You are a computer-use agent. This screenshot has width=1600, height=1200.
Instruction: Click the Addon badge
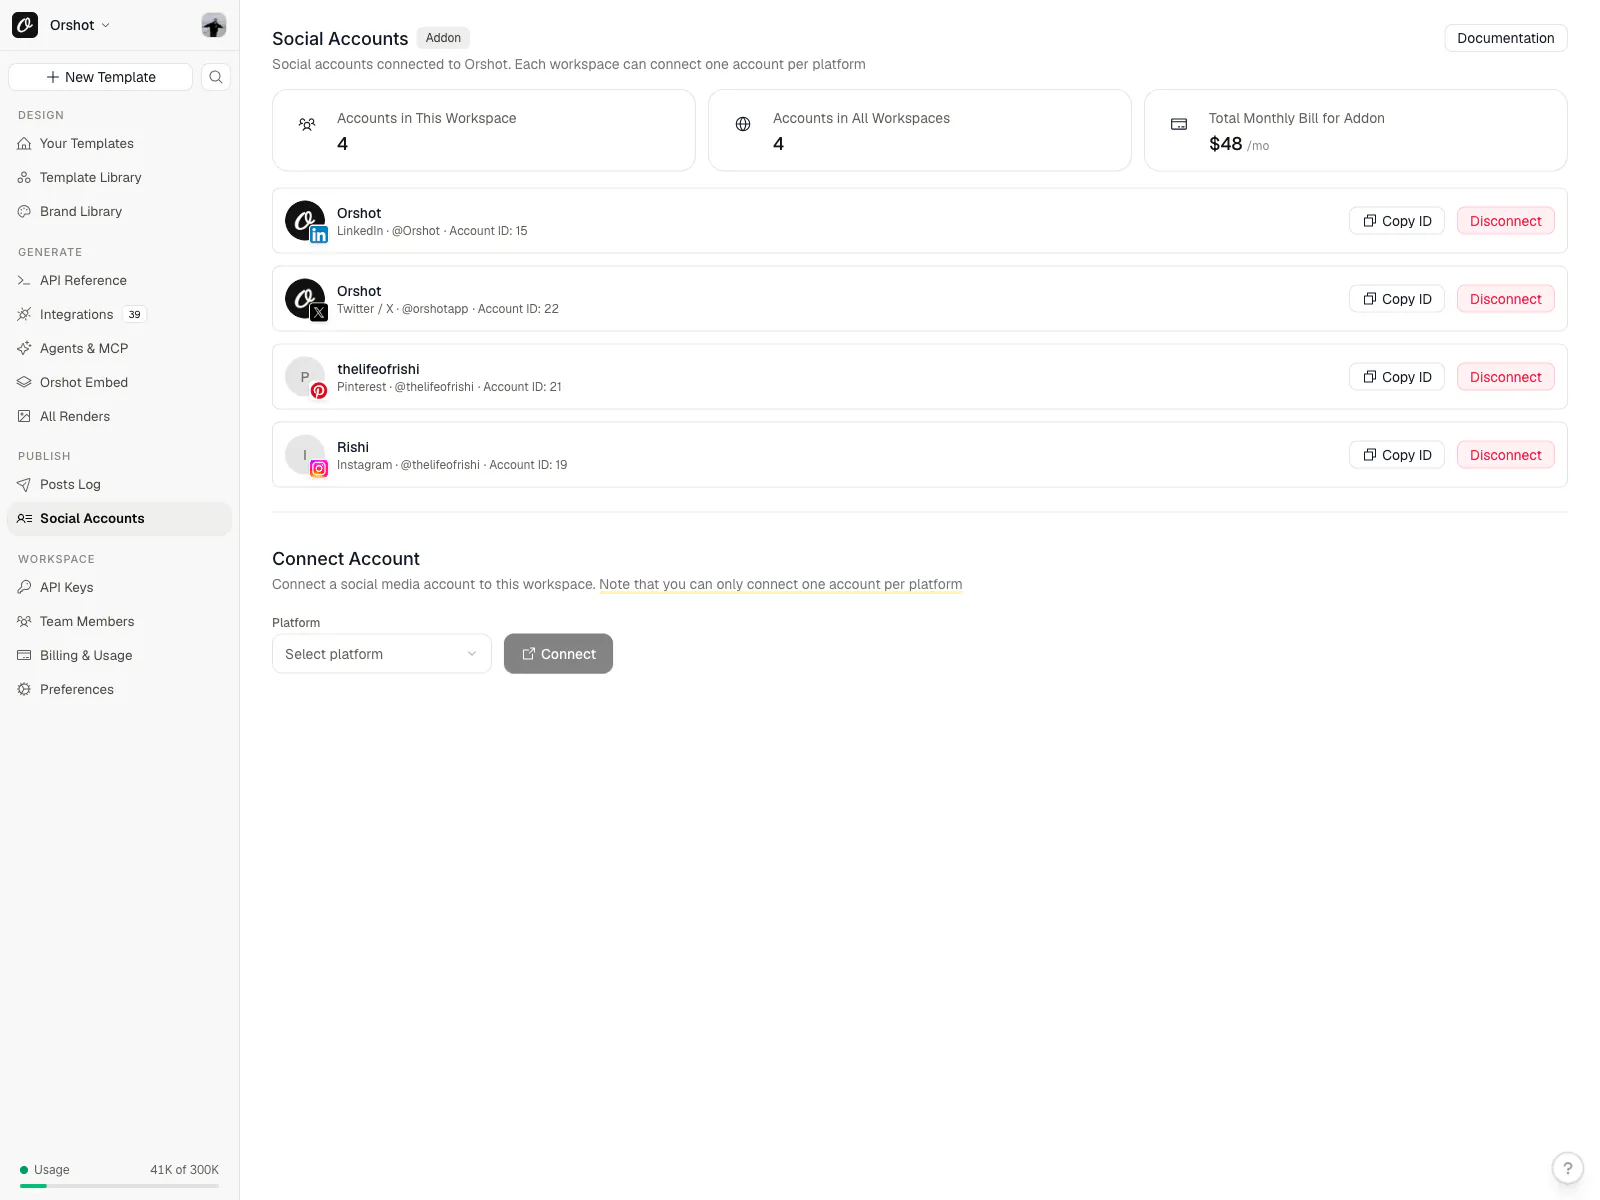[x=443, y=38]
